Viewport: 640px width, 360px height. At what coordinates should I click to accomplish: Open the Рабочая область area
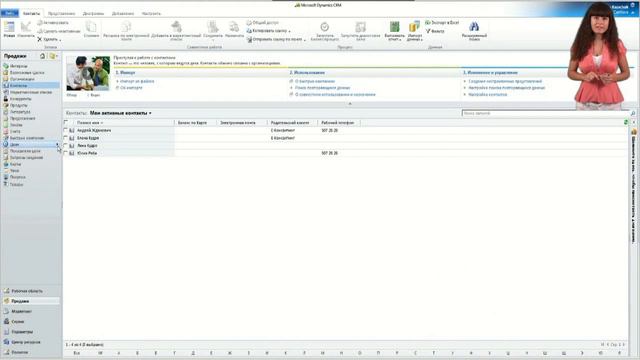tap(27, 291)
